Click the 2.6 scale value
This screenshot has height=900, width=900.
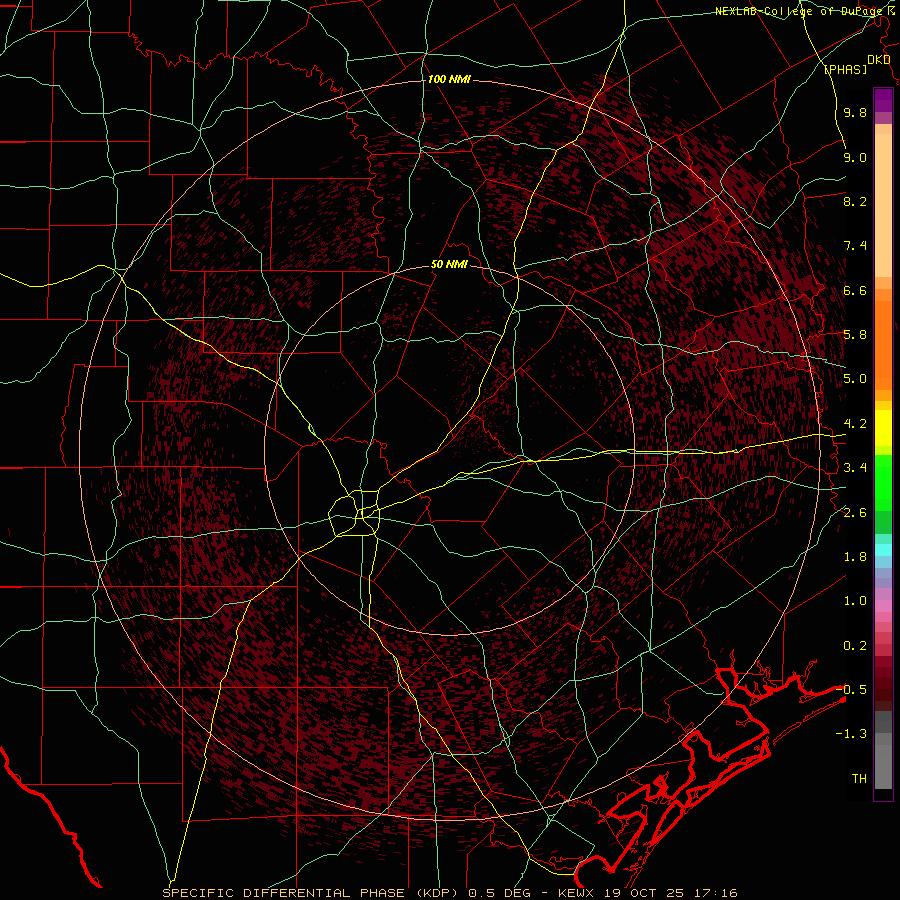click(x=855, y=513)
